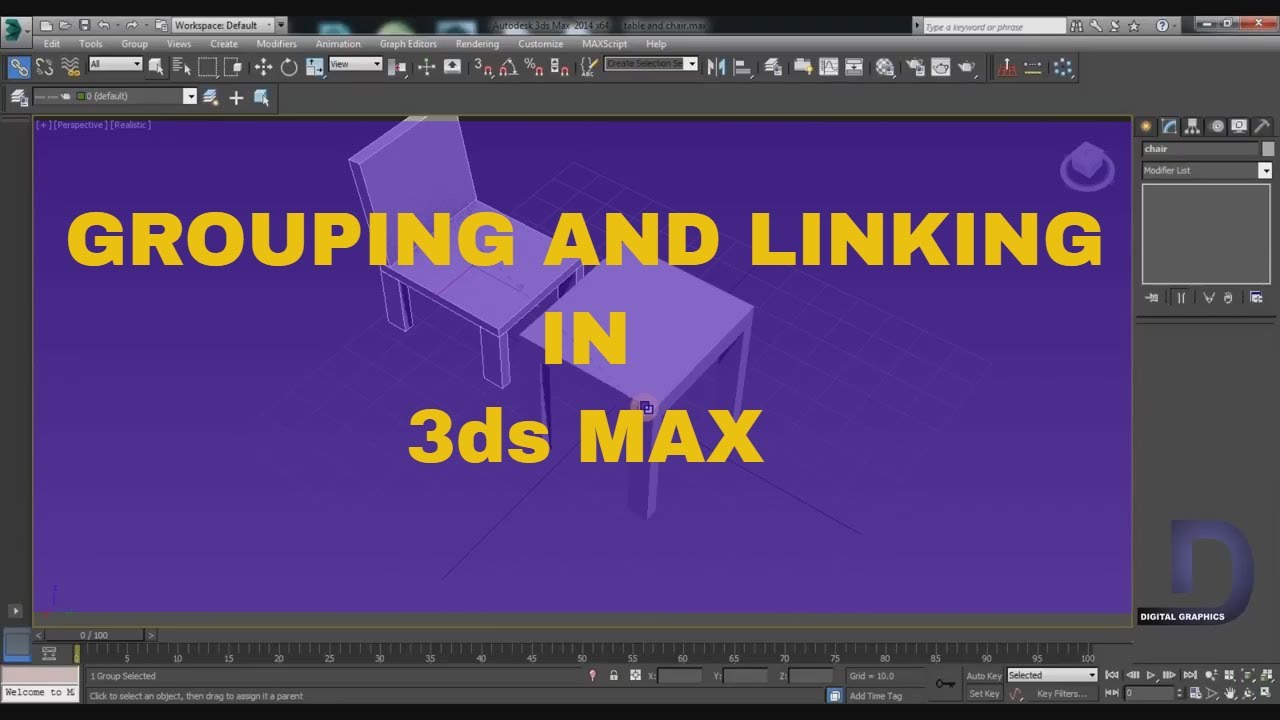Image resolution: width=1280 pixels, height=720 pixels.
Task: Activate the Select and Rotate tool
Action: 289,67
